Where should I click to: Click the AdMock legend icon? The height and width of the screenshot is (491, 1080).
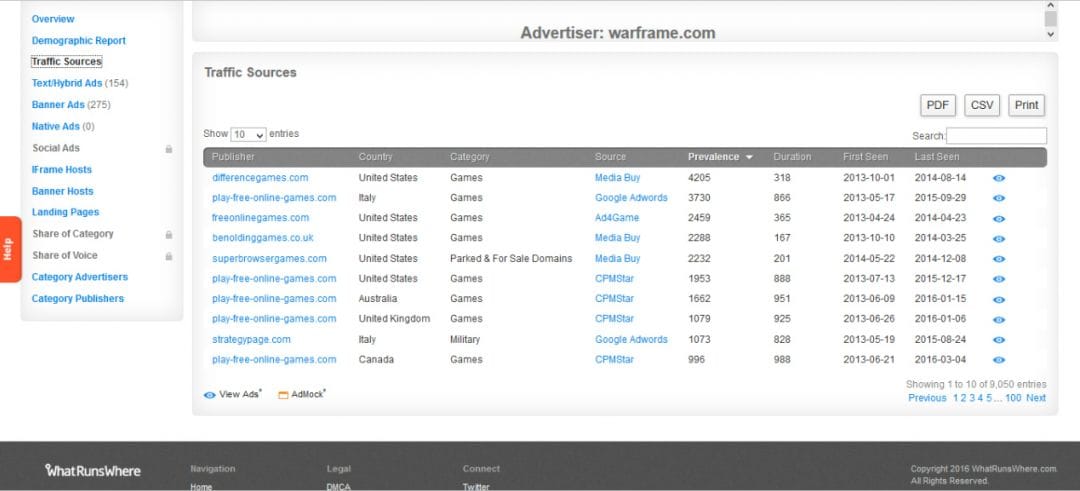[283, 395]
